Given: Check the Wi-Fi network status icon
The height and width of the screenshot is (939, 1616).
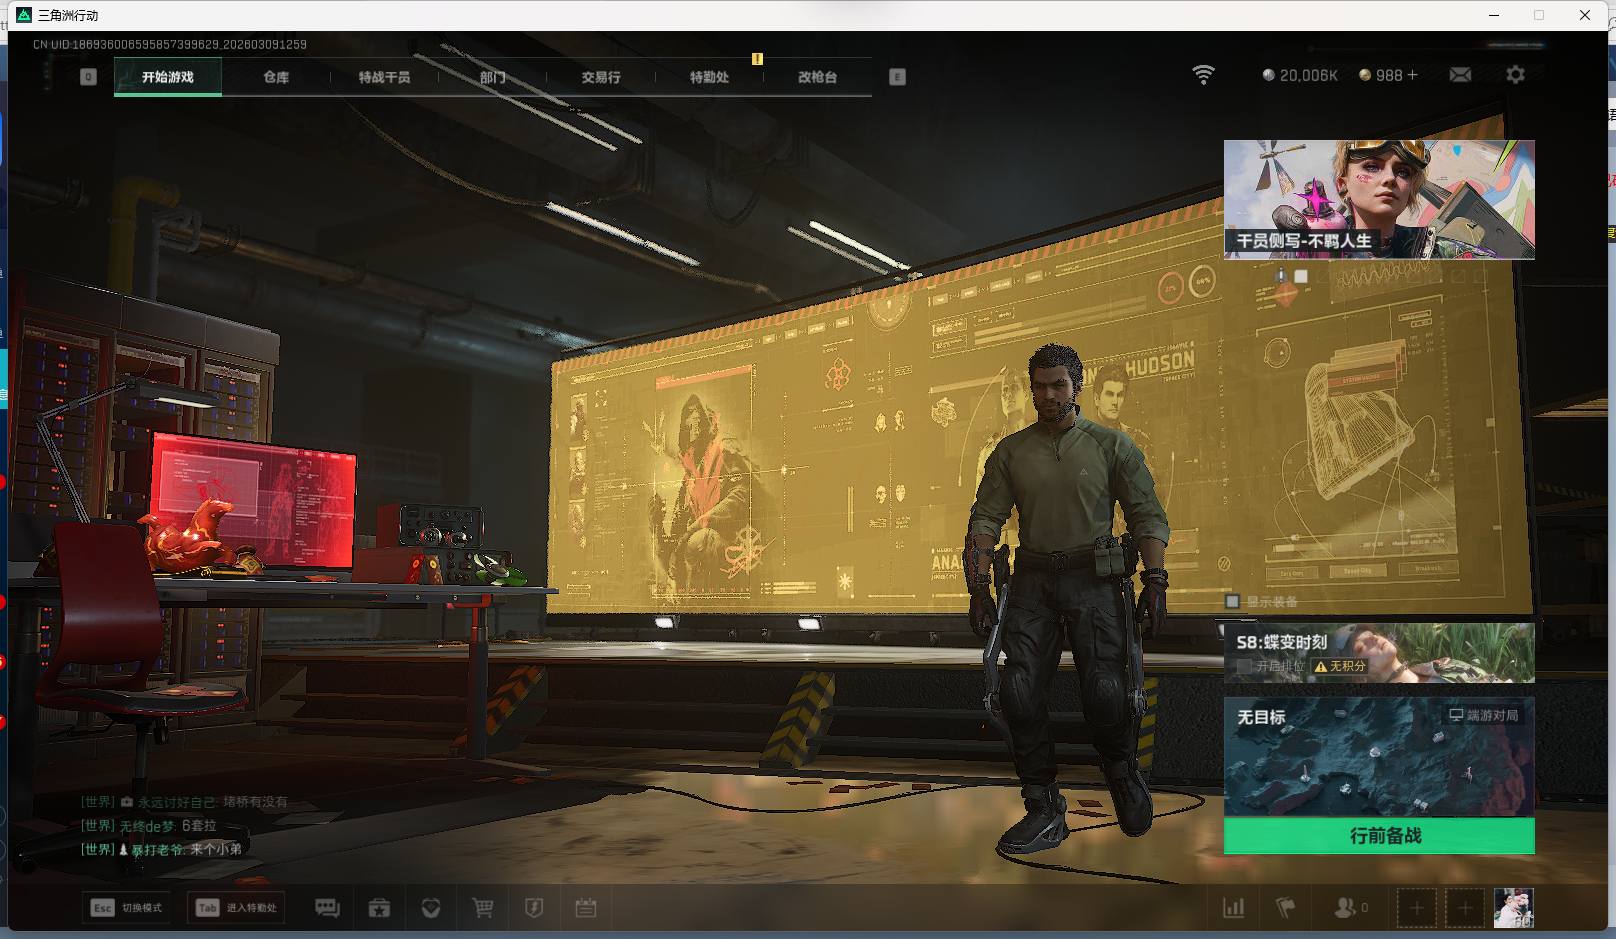Looking at the screenshot, I should point(1204,75).
